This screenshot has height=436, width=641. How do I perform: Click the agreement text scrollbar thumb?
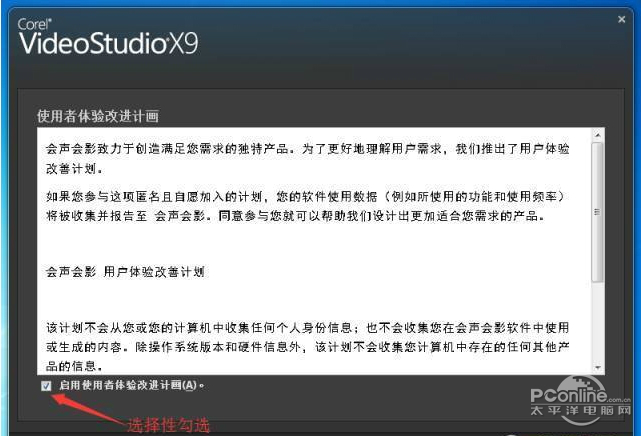pyautogui.click(x=598, y=212)
